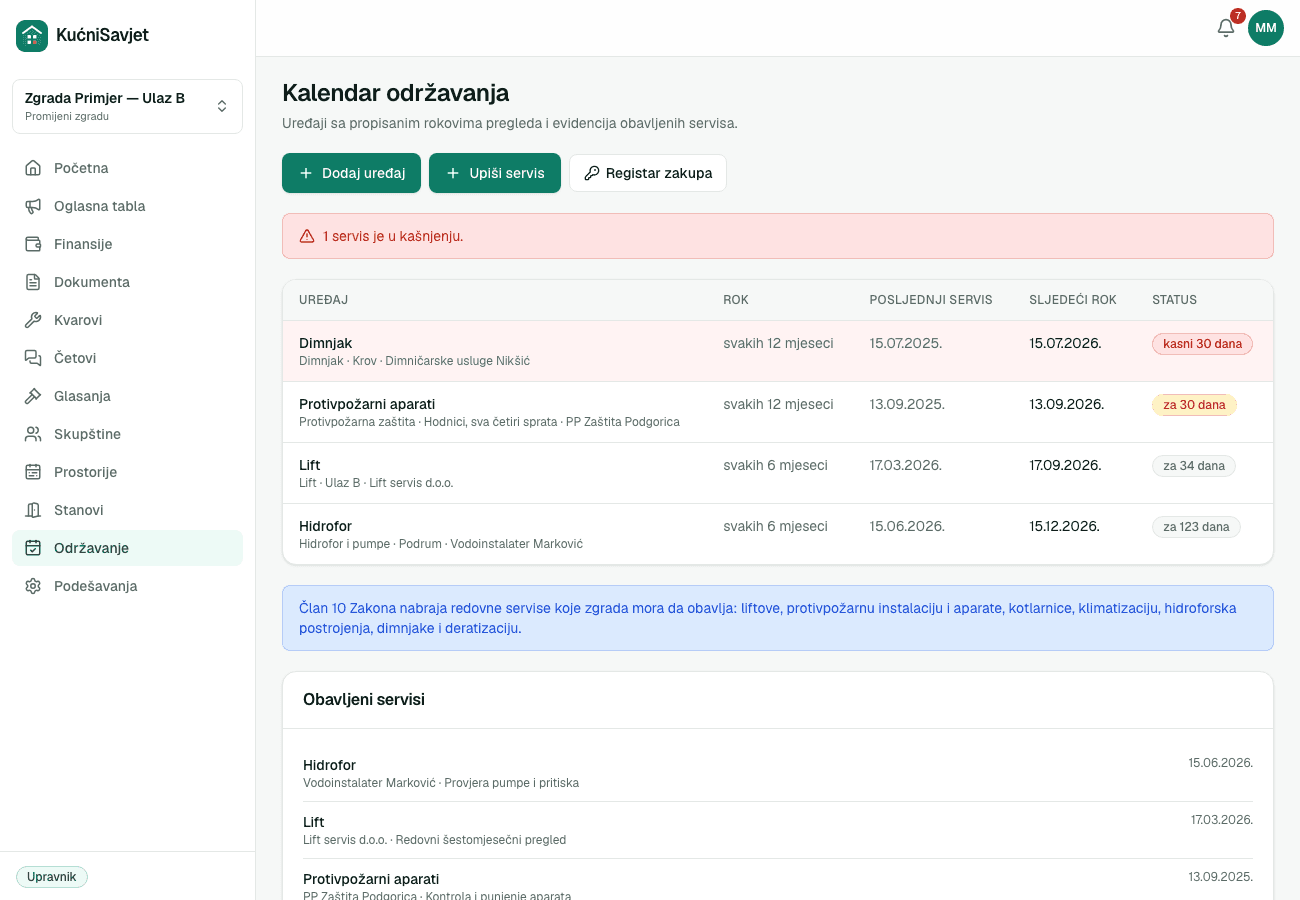Image resolution: width=1300 pixels, height=900 pixels.
Task: Click the wallet icon beside Finansije
Action: click(x=33, y=244)
